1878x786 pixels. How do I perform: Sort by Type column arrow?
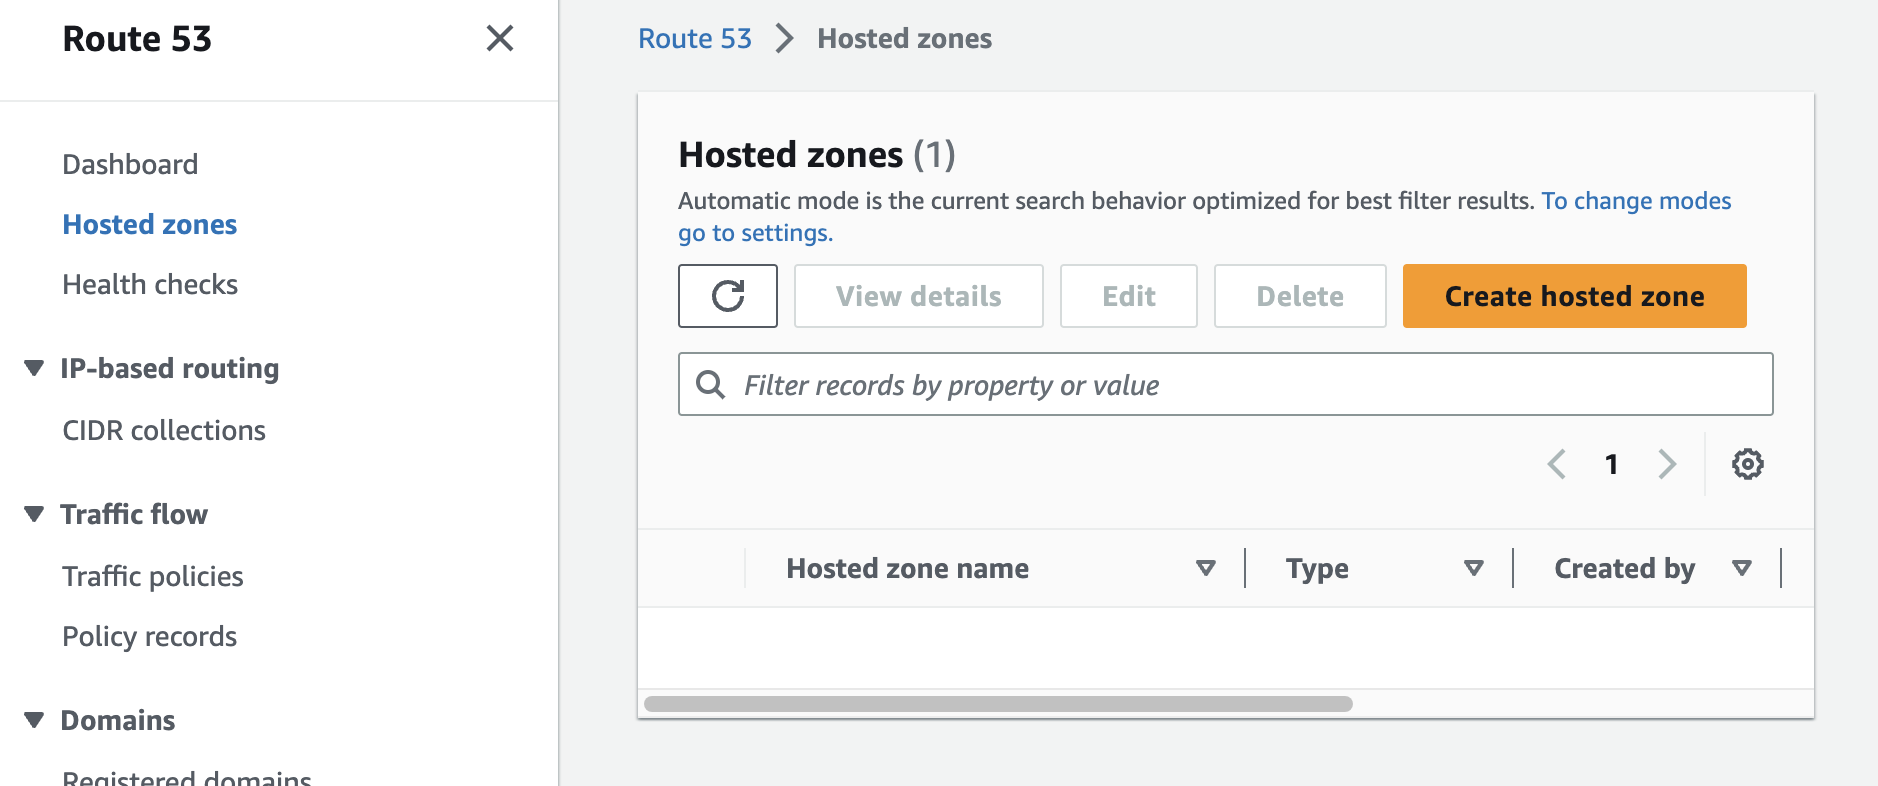[1474, 568]
